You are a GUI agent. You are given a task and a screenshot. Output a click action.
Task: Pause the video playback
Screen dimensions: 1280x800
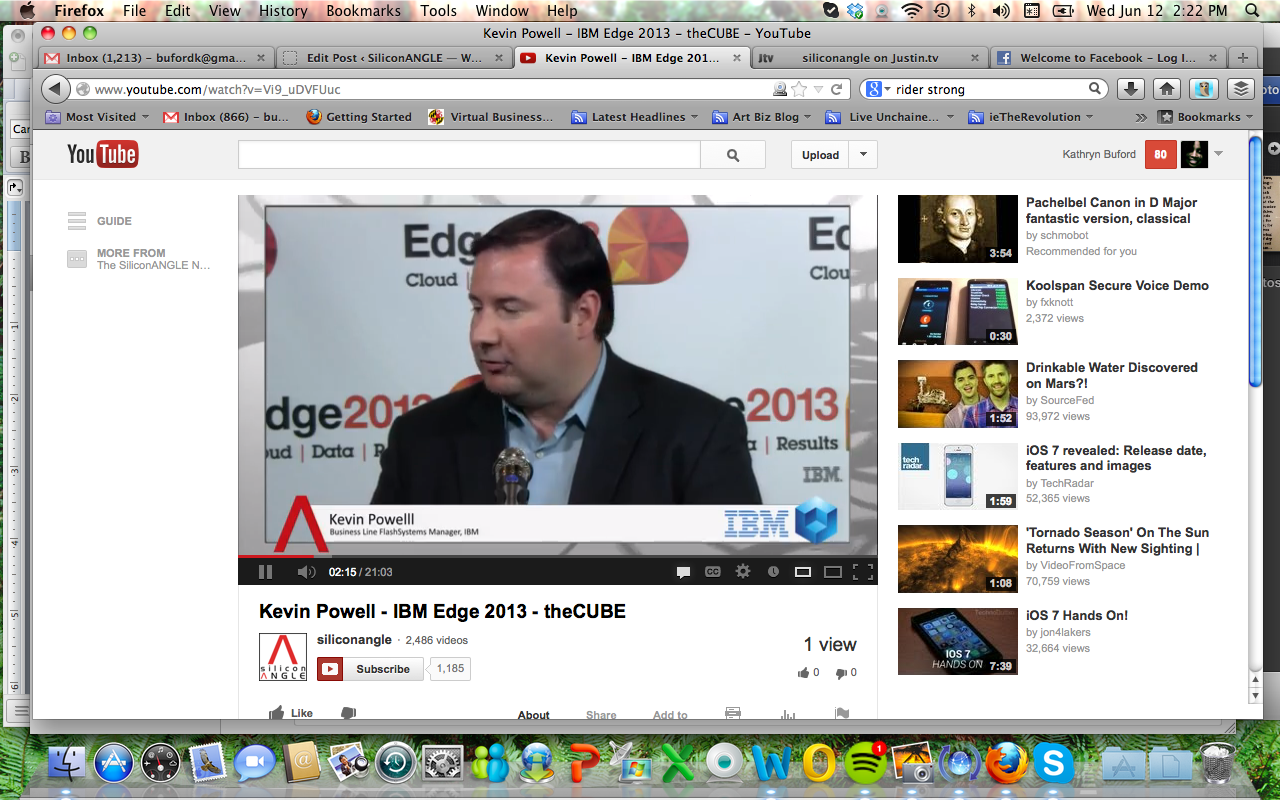tap(265, 572)
